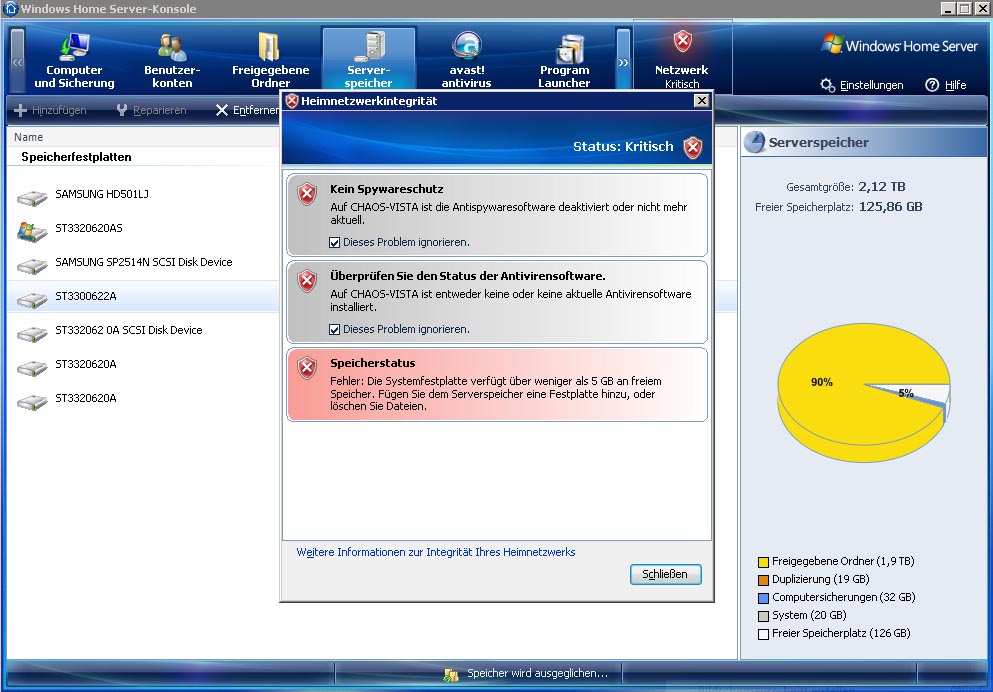Screen dimensions: 993x692
Task: Click the blue Computersicherungen legend swatch
Action: (x=763, y=598)
